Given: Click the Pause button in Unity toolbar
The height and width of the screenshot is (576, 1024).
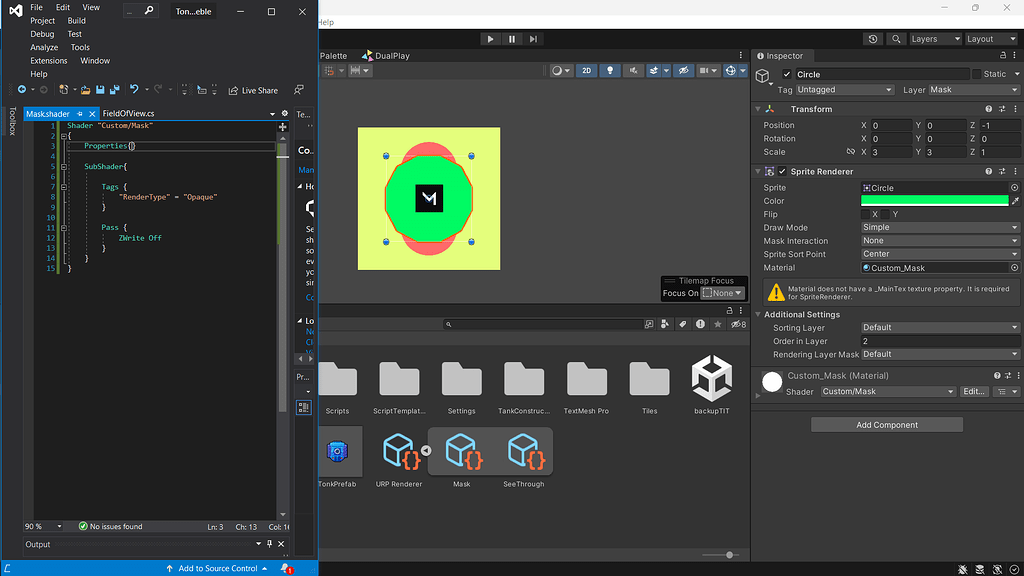Looking at the screenshot, I should (x=512, y=39).
